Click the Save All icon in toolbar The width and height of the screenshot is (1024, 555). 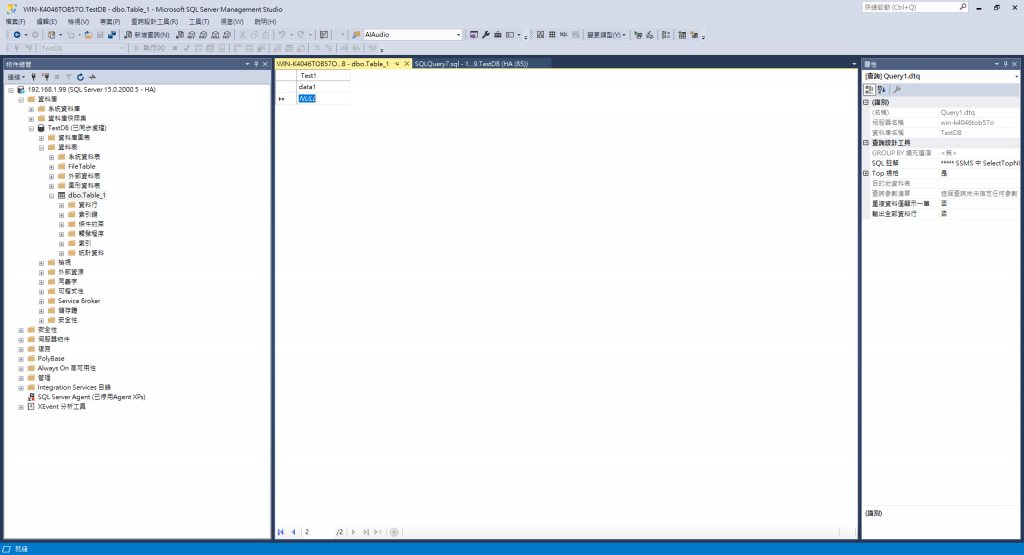(x=112, y=35)
